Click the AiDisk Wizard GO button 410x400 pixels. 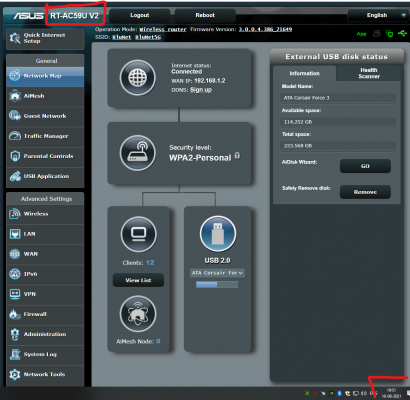pyautogui.click(x=365, y=166)
